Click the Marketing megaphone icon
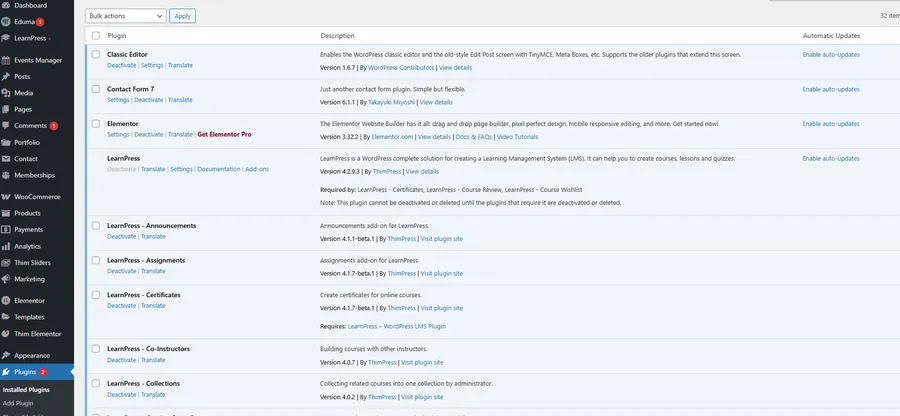Image resolution: width=900 pixels, height=416 pixels. (x=7, y=279)
